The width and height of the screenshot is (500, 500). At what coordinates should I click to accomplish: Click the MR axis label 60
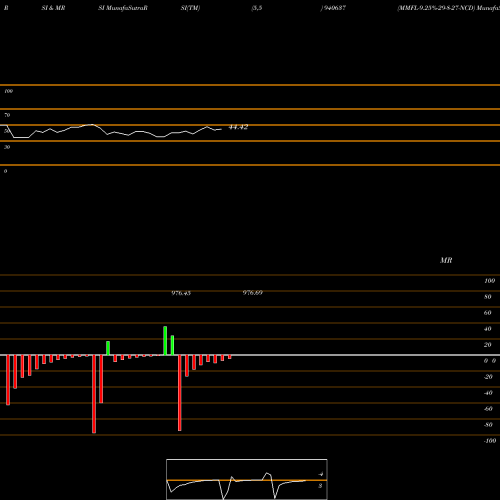(487, 313)
